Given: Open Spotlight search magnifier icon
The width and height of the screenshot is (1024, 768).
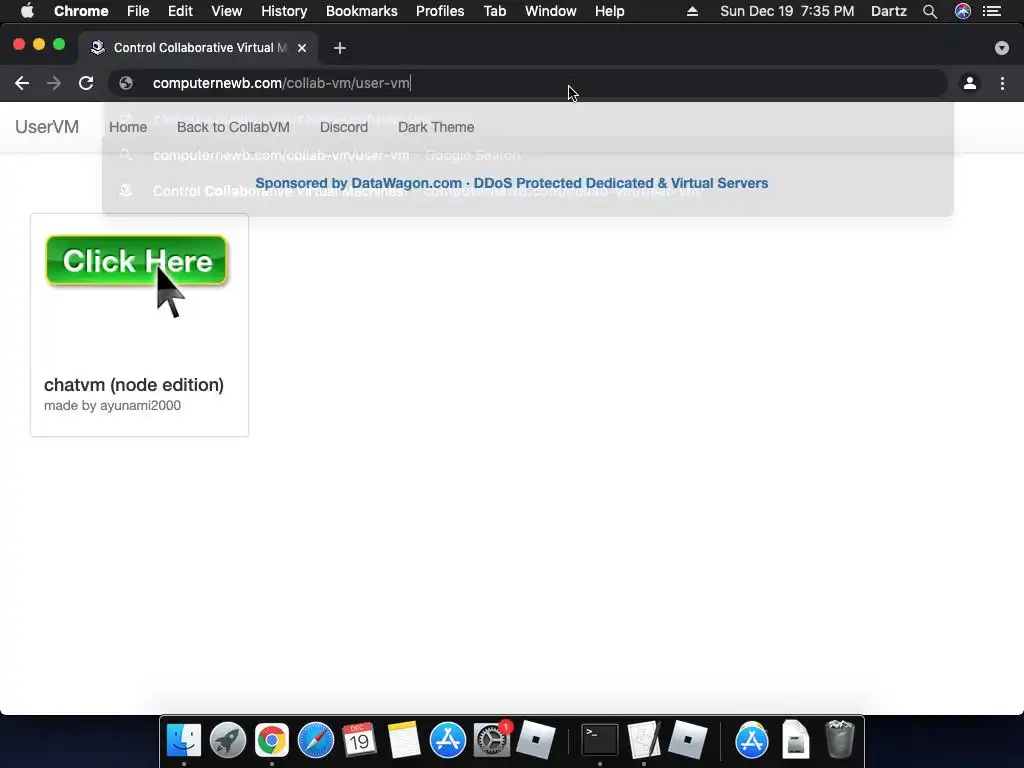Looking at the screenshot, I should point(930,11).
